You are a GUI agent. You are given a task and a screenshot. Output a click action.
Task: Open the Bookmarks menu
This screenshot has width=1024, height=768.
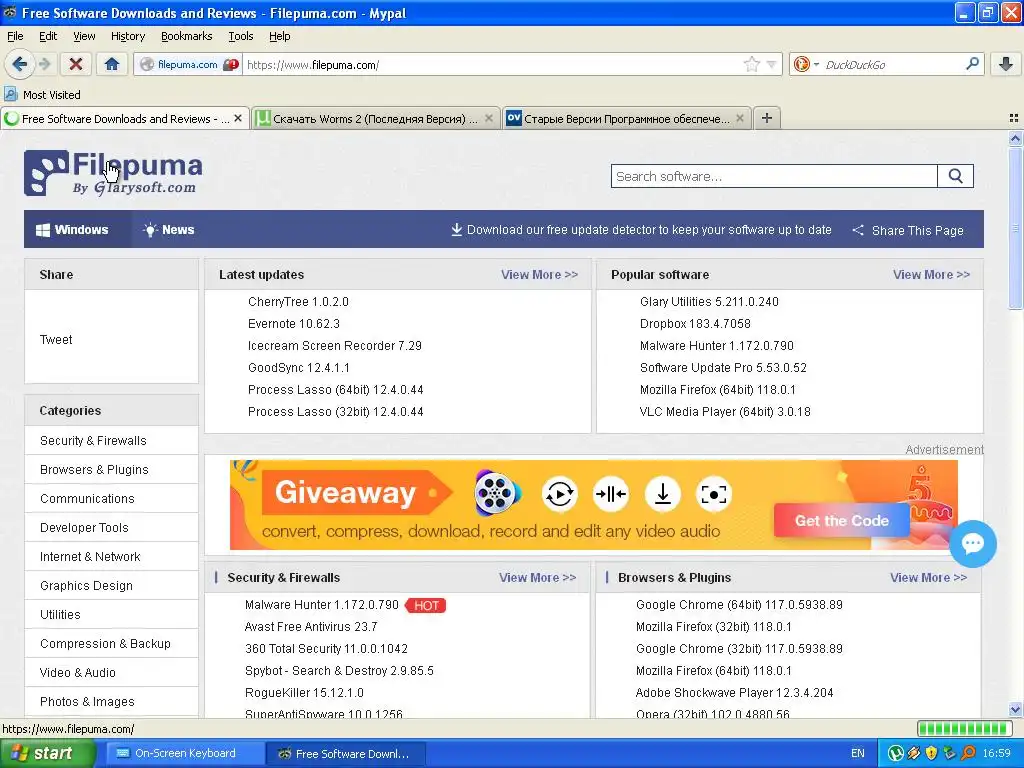(187, 36)
